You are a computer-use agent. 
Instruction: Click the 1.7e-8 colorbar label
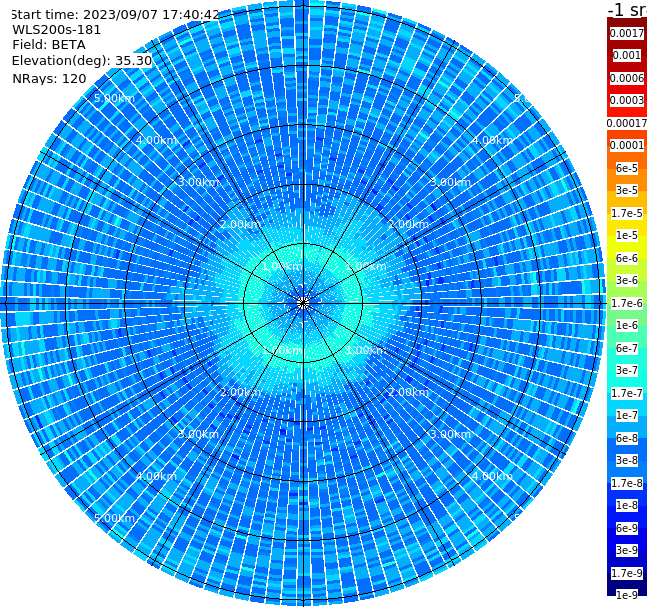[627, 483]
